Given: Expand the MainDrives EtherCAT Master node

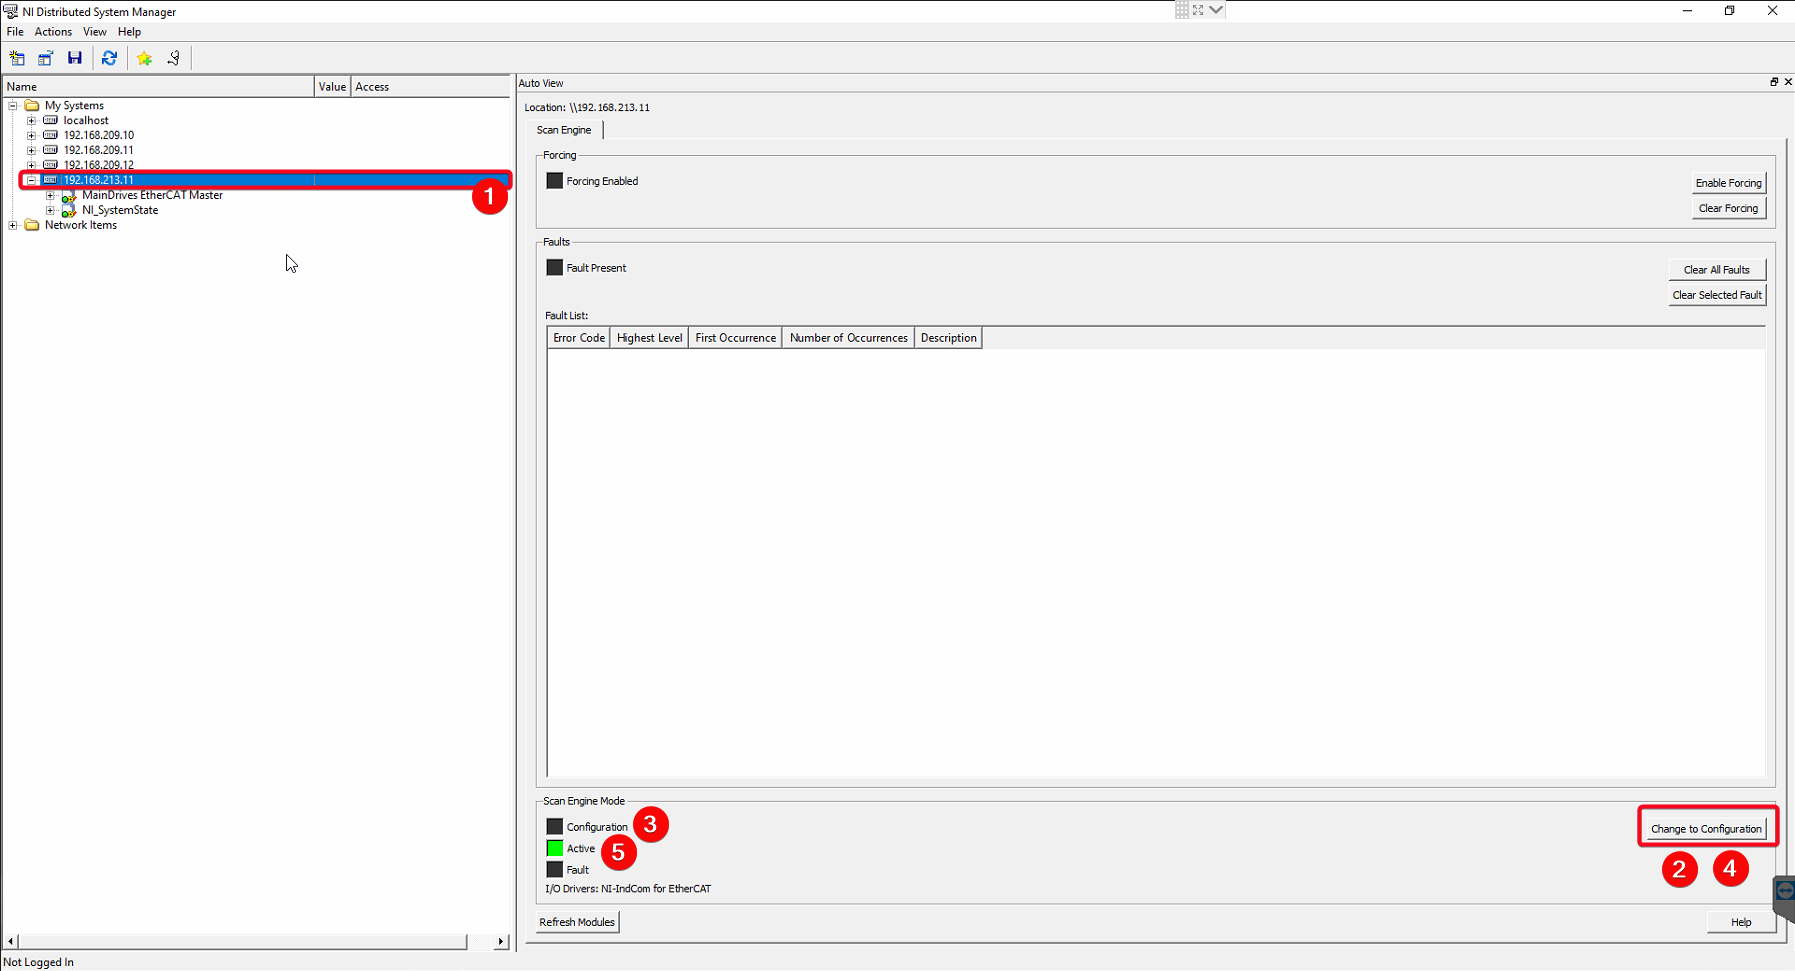Looking at the screenshot, I should point(50,195).
